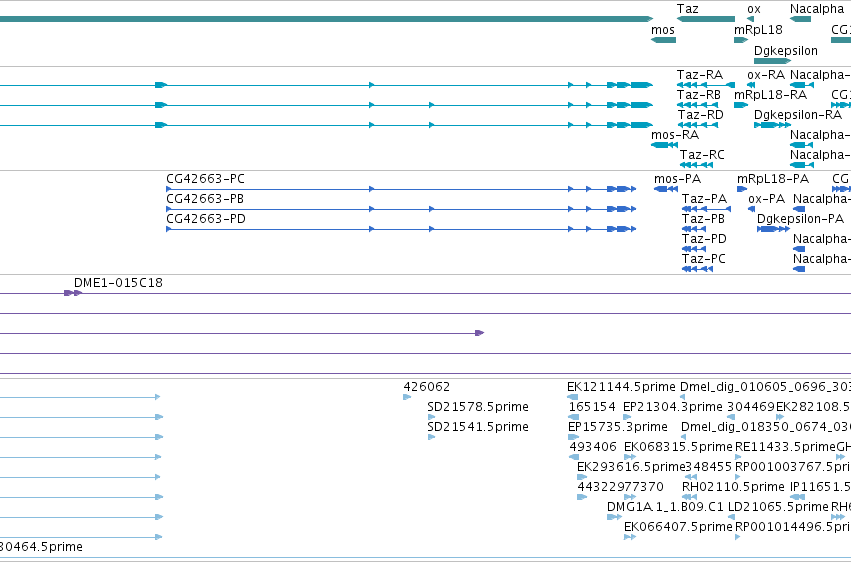The width and height of the screenshot is (851, 562).
Task: Select the SD21578.5prime EST label
Action: 478,407
